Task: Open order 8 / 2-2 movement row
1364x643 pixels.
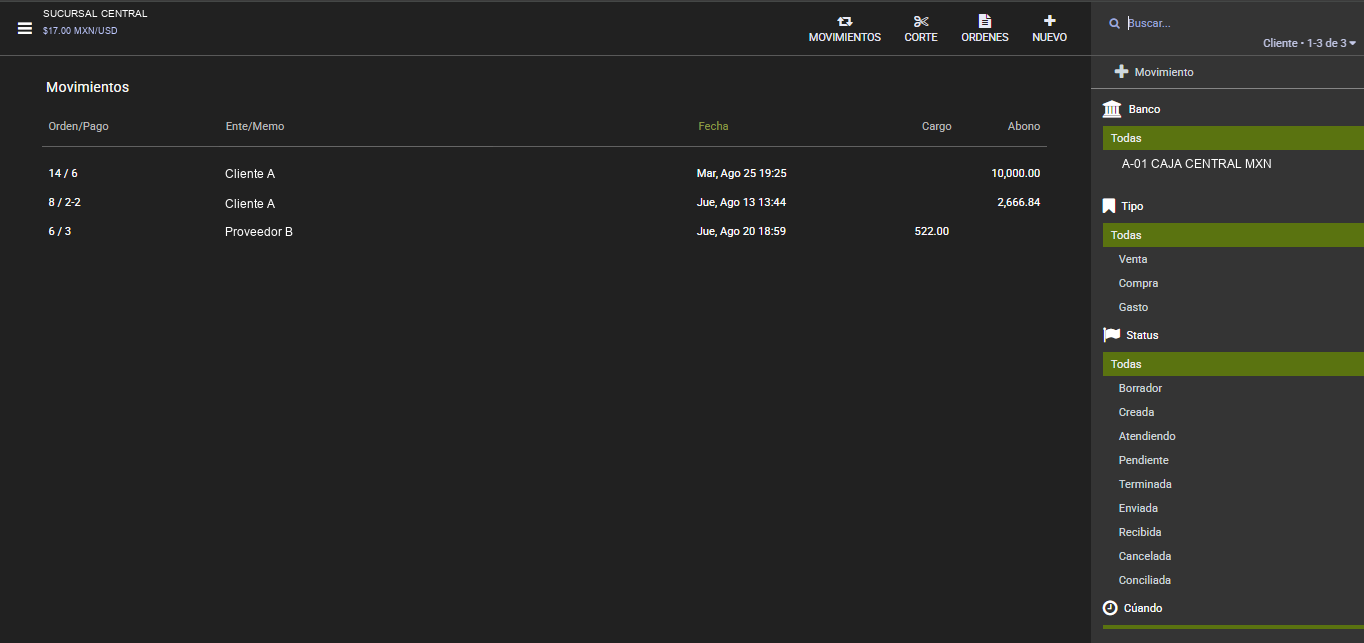Action: [544, 202]
